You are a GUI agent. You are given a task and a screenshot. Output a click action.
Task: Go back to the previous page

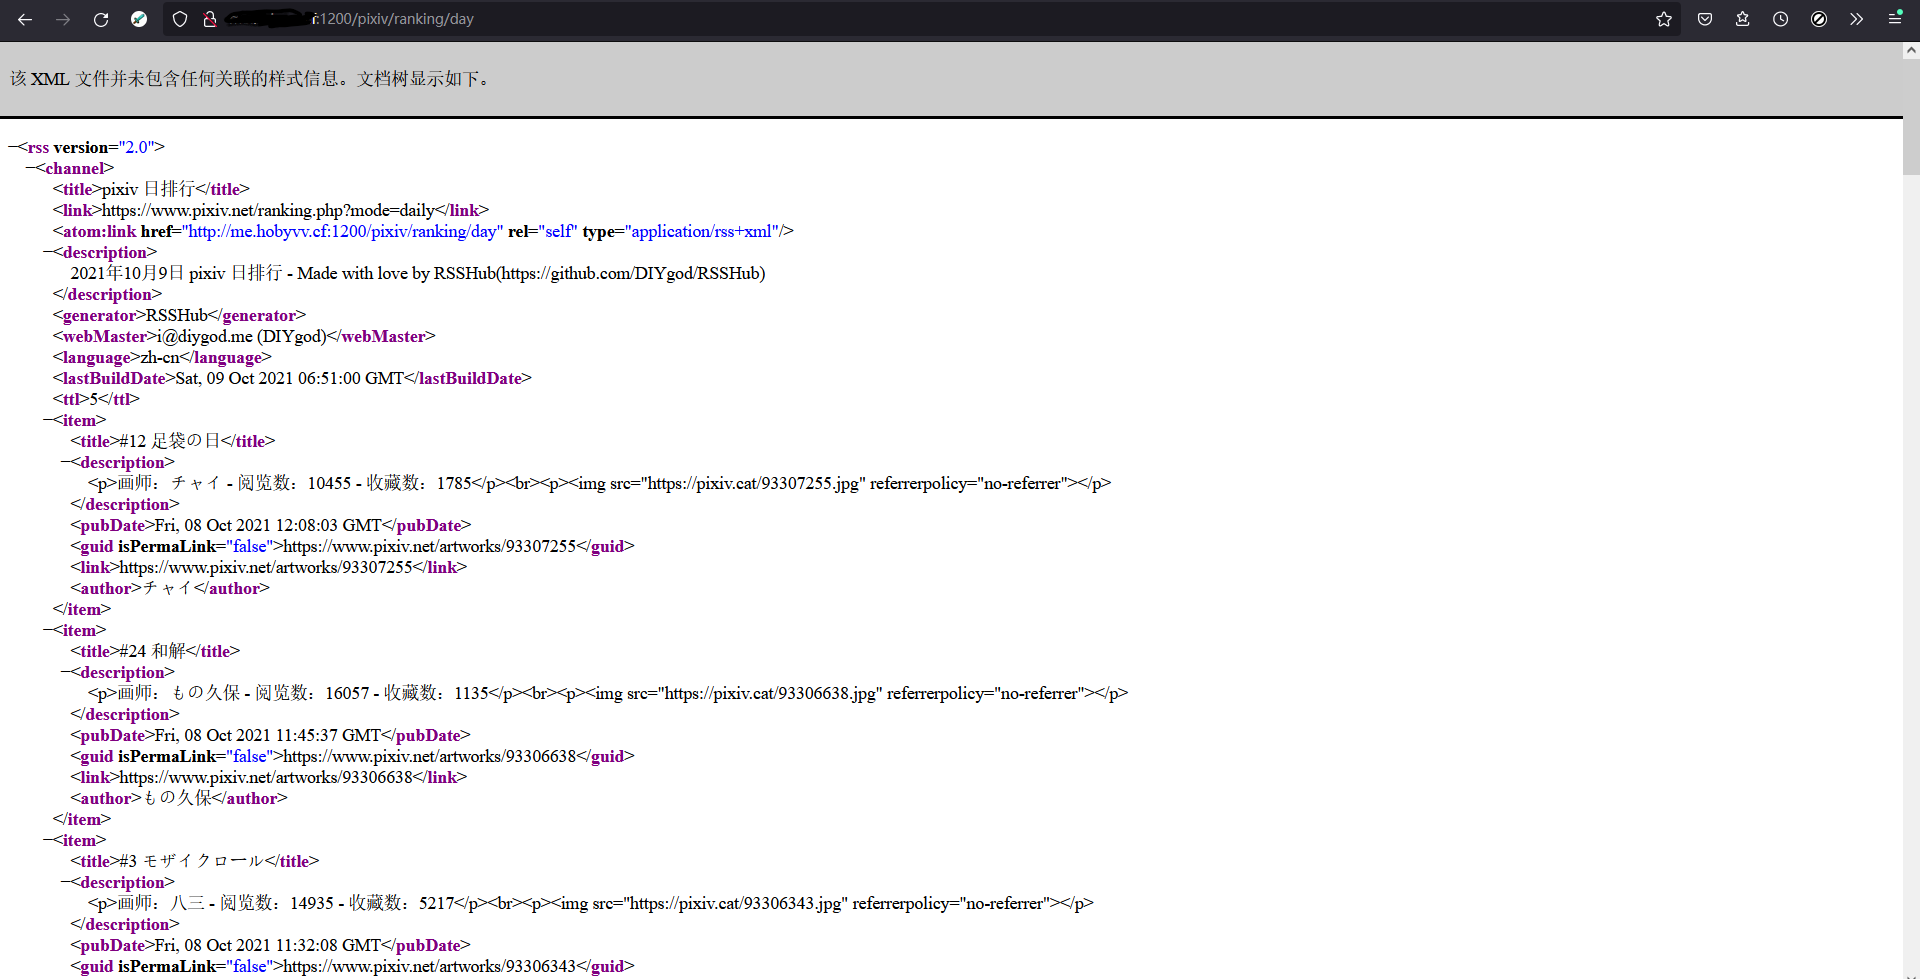pyautogui.click(x=25, y=19)
